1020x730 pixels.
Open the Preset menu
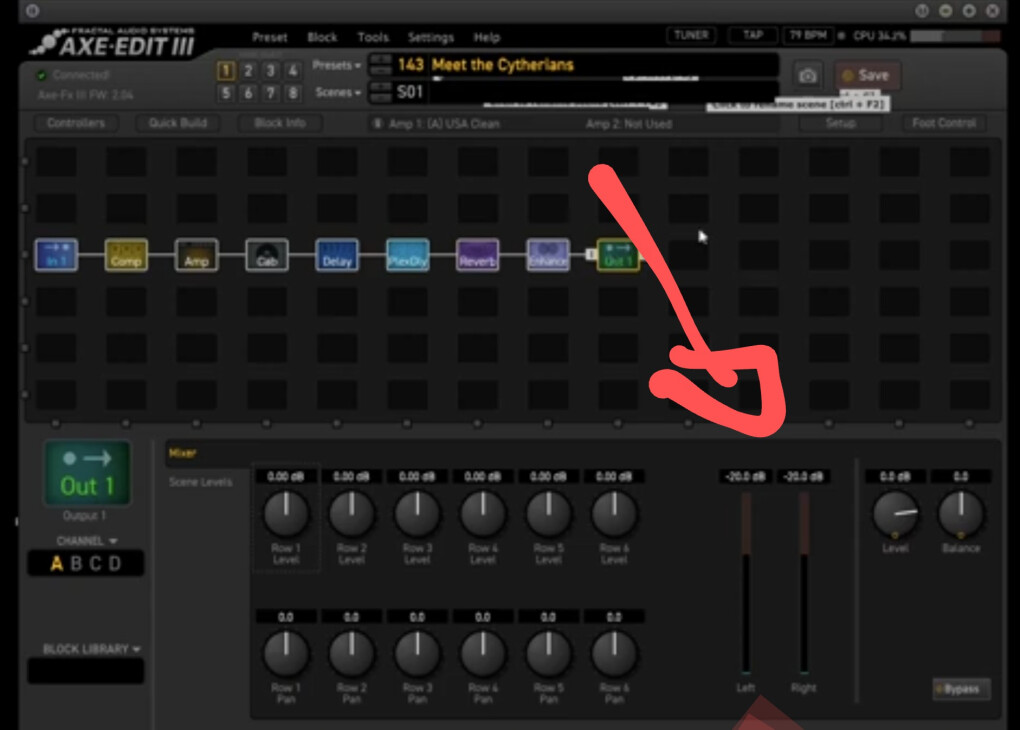pos(269,37)
